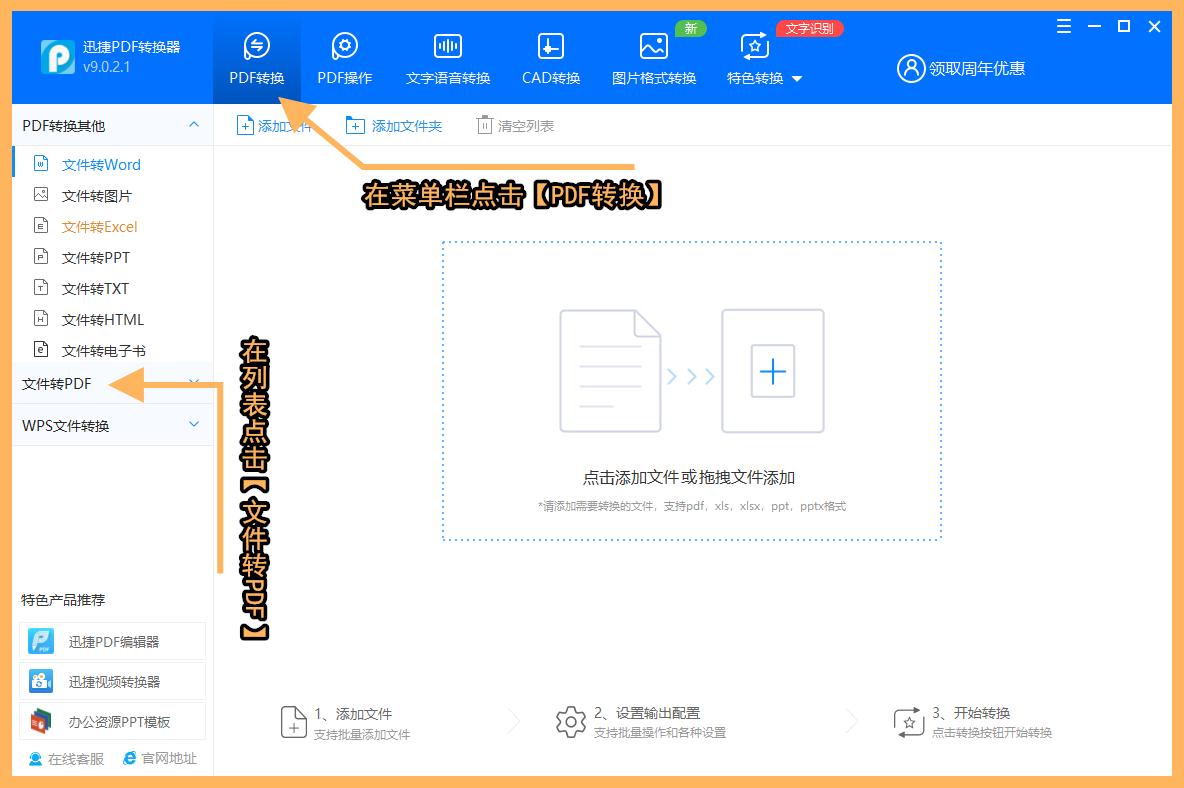The width and height of the screenshot is (1184, 788).
Task: Click the dotted area to add files
Action: (x=692, y=390)
